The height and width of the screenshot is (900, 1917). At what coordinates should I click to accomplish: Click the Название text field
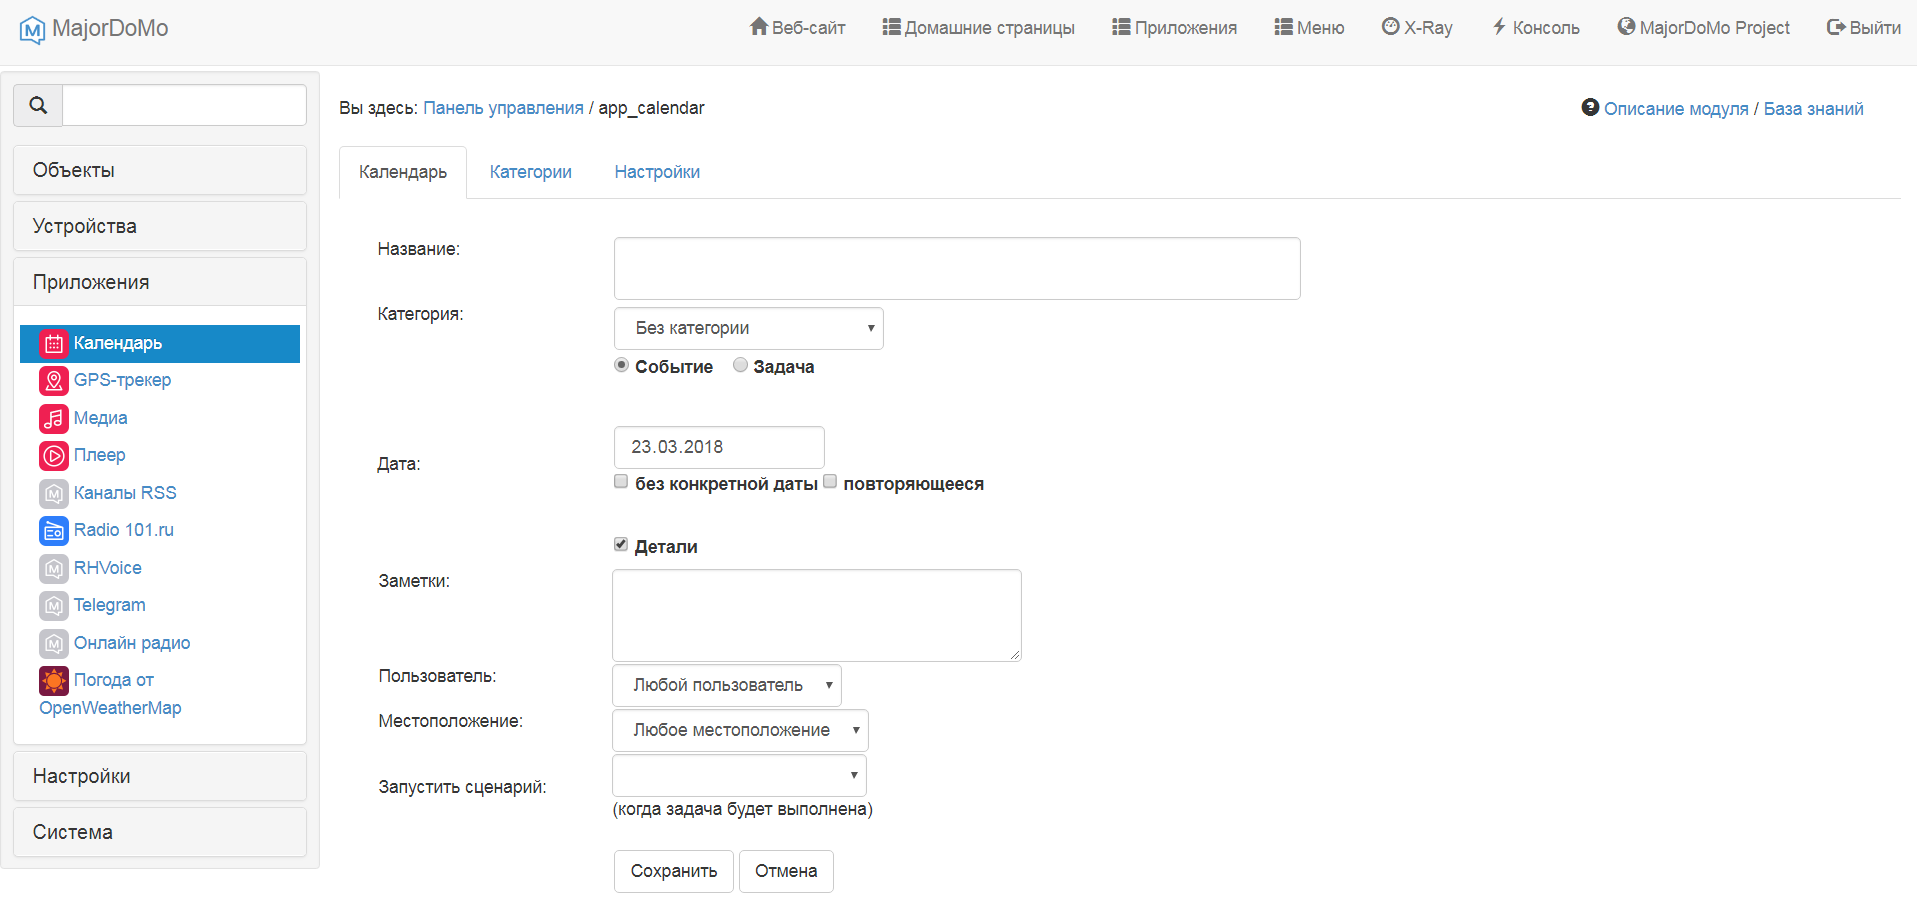[957, 268]
